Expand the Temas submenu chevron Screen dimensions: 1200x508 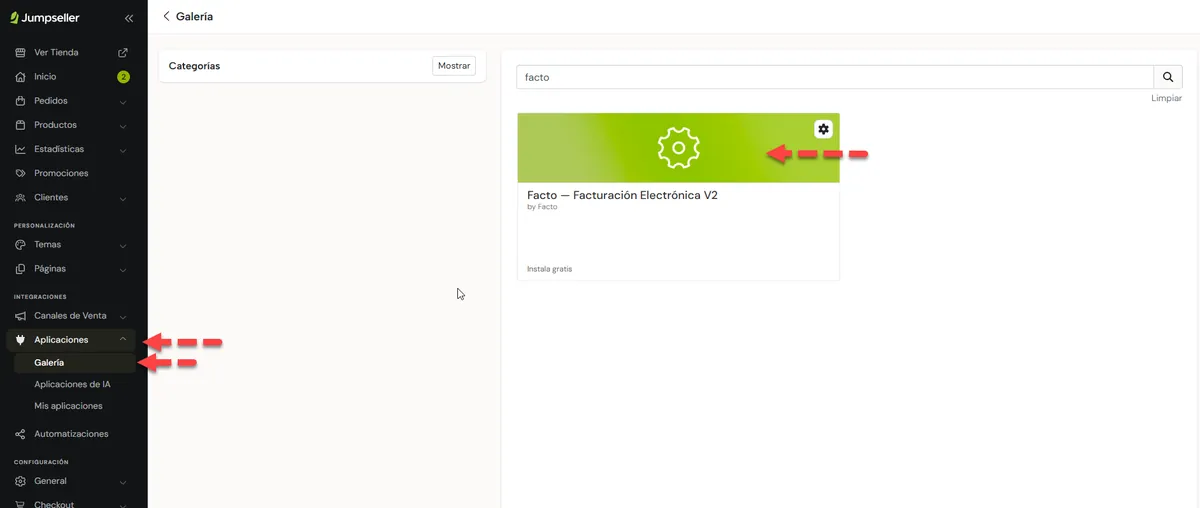point(123,245)
